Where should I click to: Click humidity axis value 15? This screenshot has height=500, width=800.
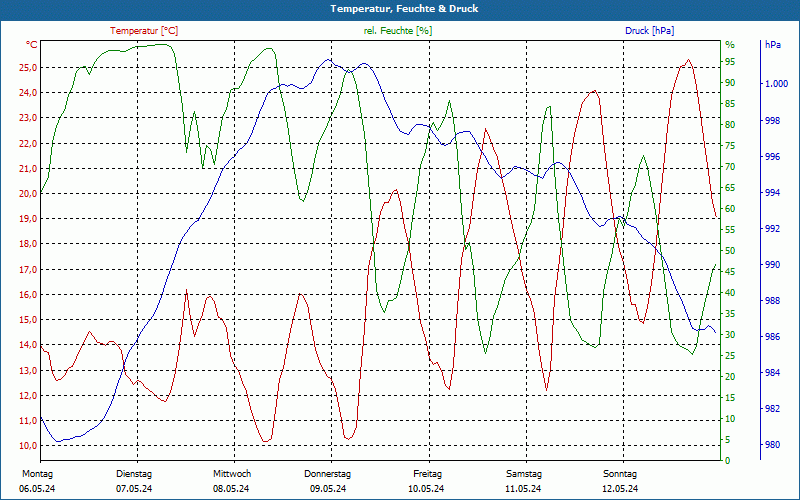pyautogui.click(x=730, y=397)
